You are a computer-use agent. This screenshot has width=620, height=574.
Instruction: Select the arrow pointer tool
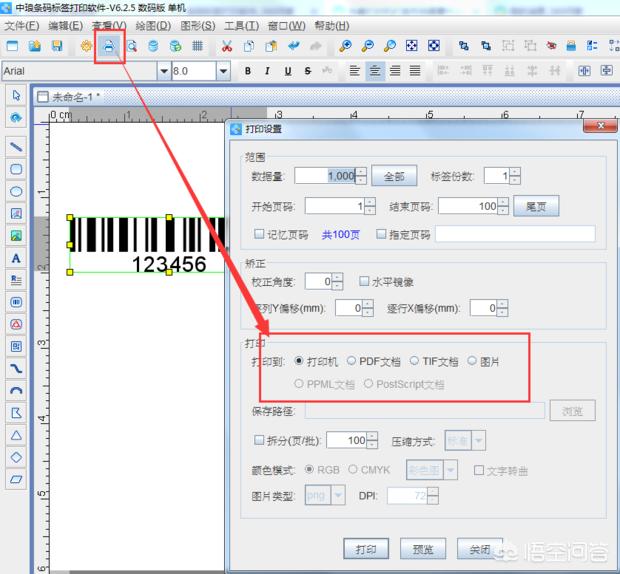pos(16,96)
